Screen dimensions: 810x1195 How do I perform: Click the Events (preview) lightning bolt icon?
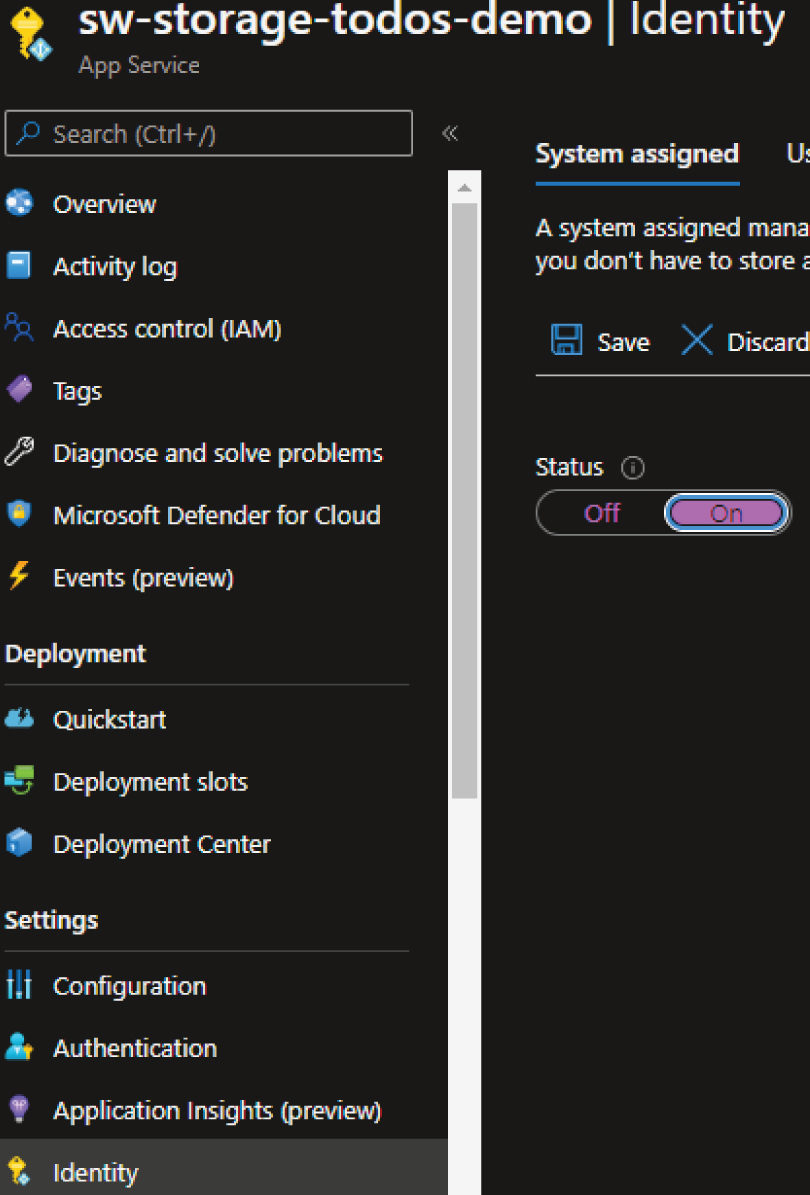coord(18,575)
